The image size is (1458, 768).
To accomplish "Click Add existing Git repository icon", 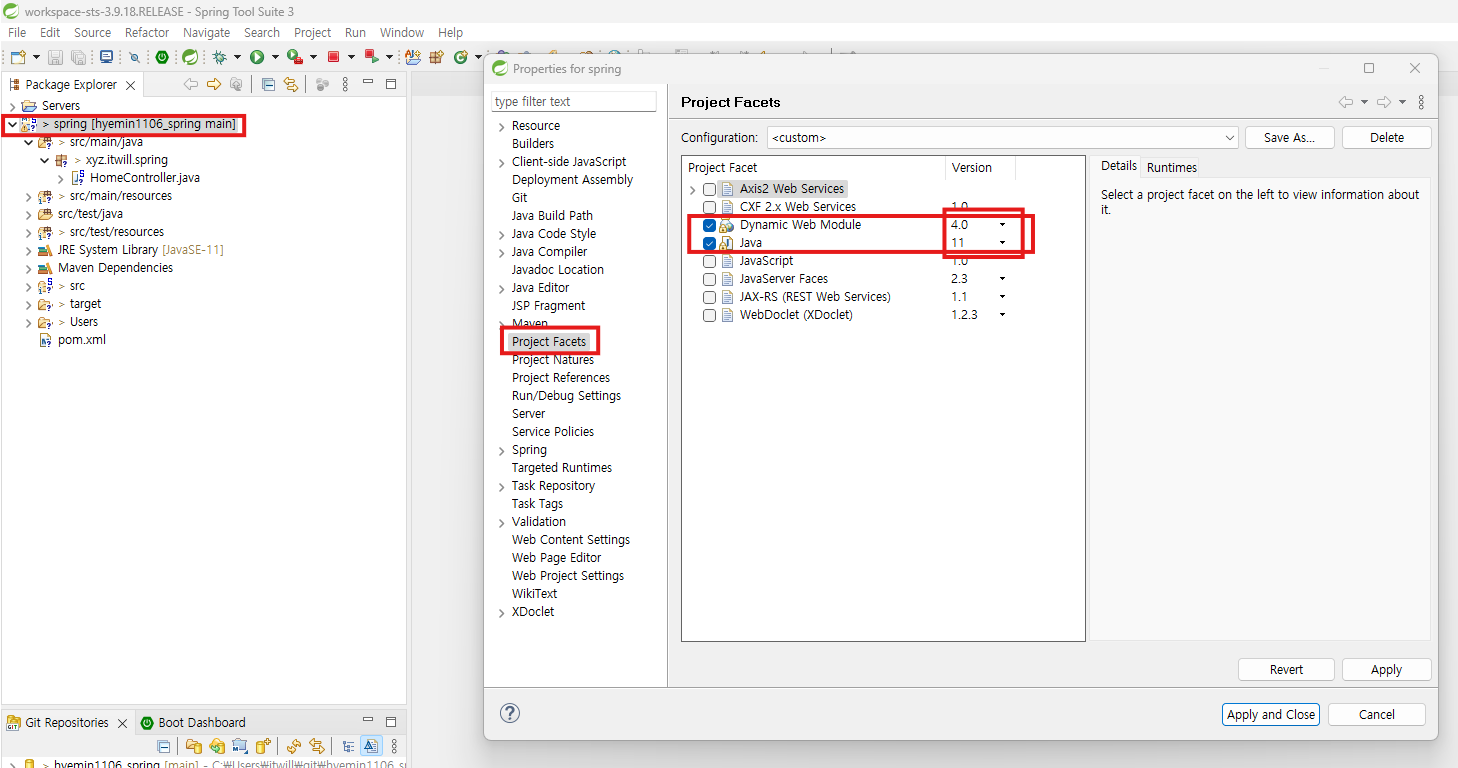I will (193, 746).
